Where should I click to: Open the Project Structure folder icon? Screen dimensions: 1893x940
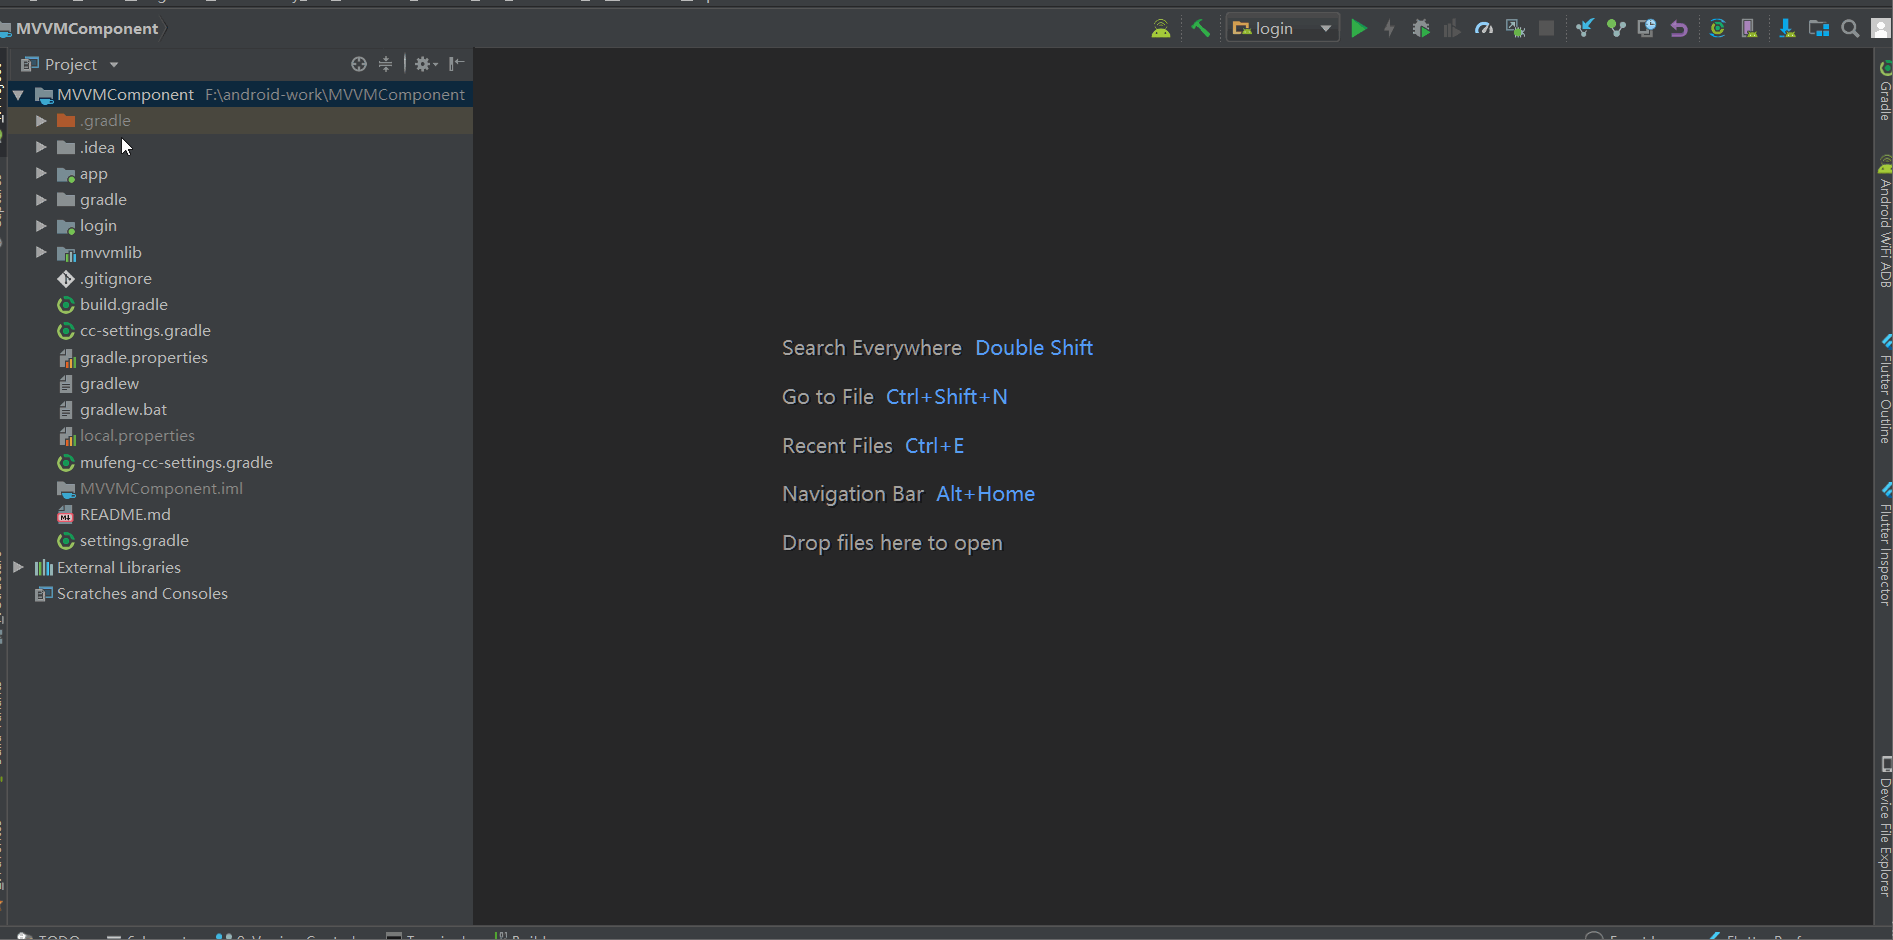point(1819,29)
